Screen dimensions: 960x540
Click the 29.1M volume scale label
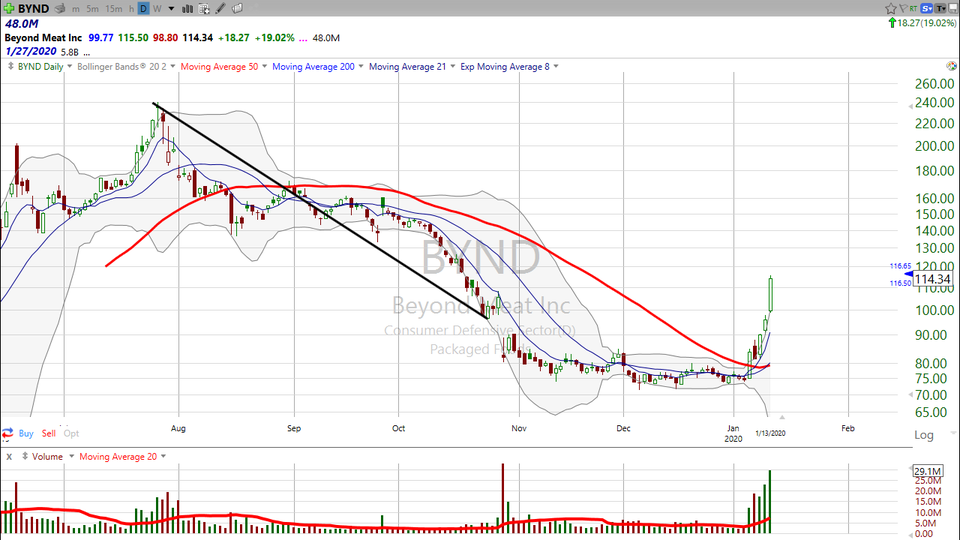coord(928,471)
